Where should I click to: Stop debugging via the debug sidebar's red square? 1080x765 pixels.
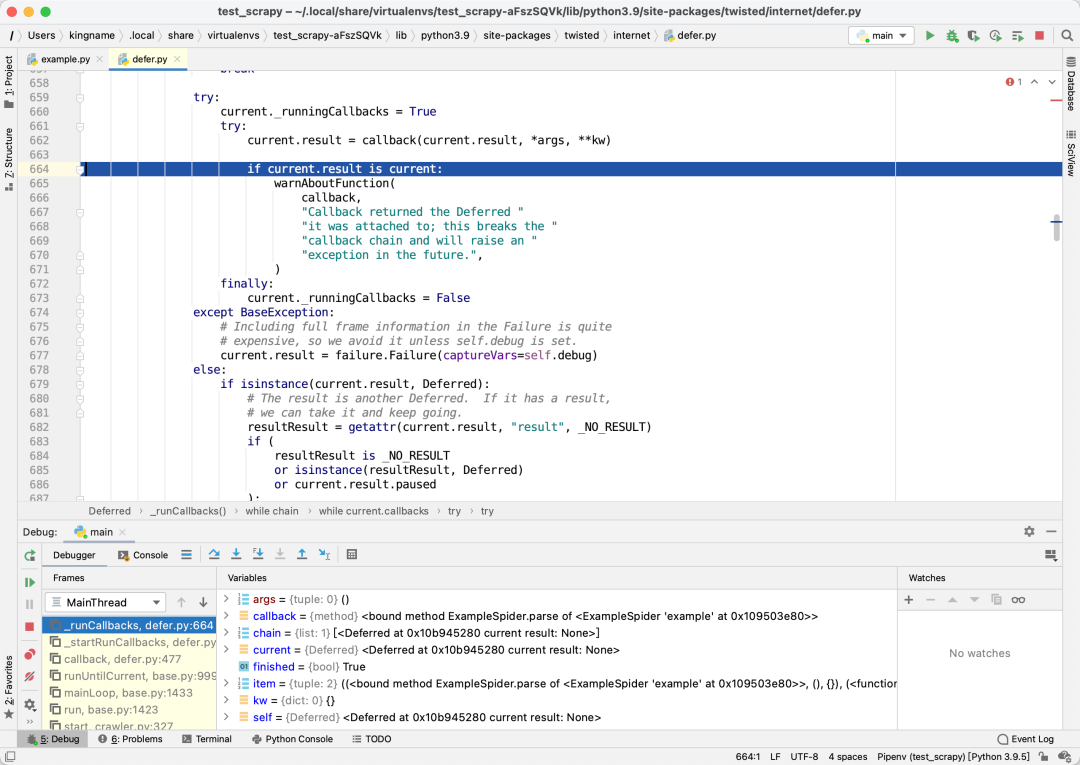pos(30,627)
